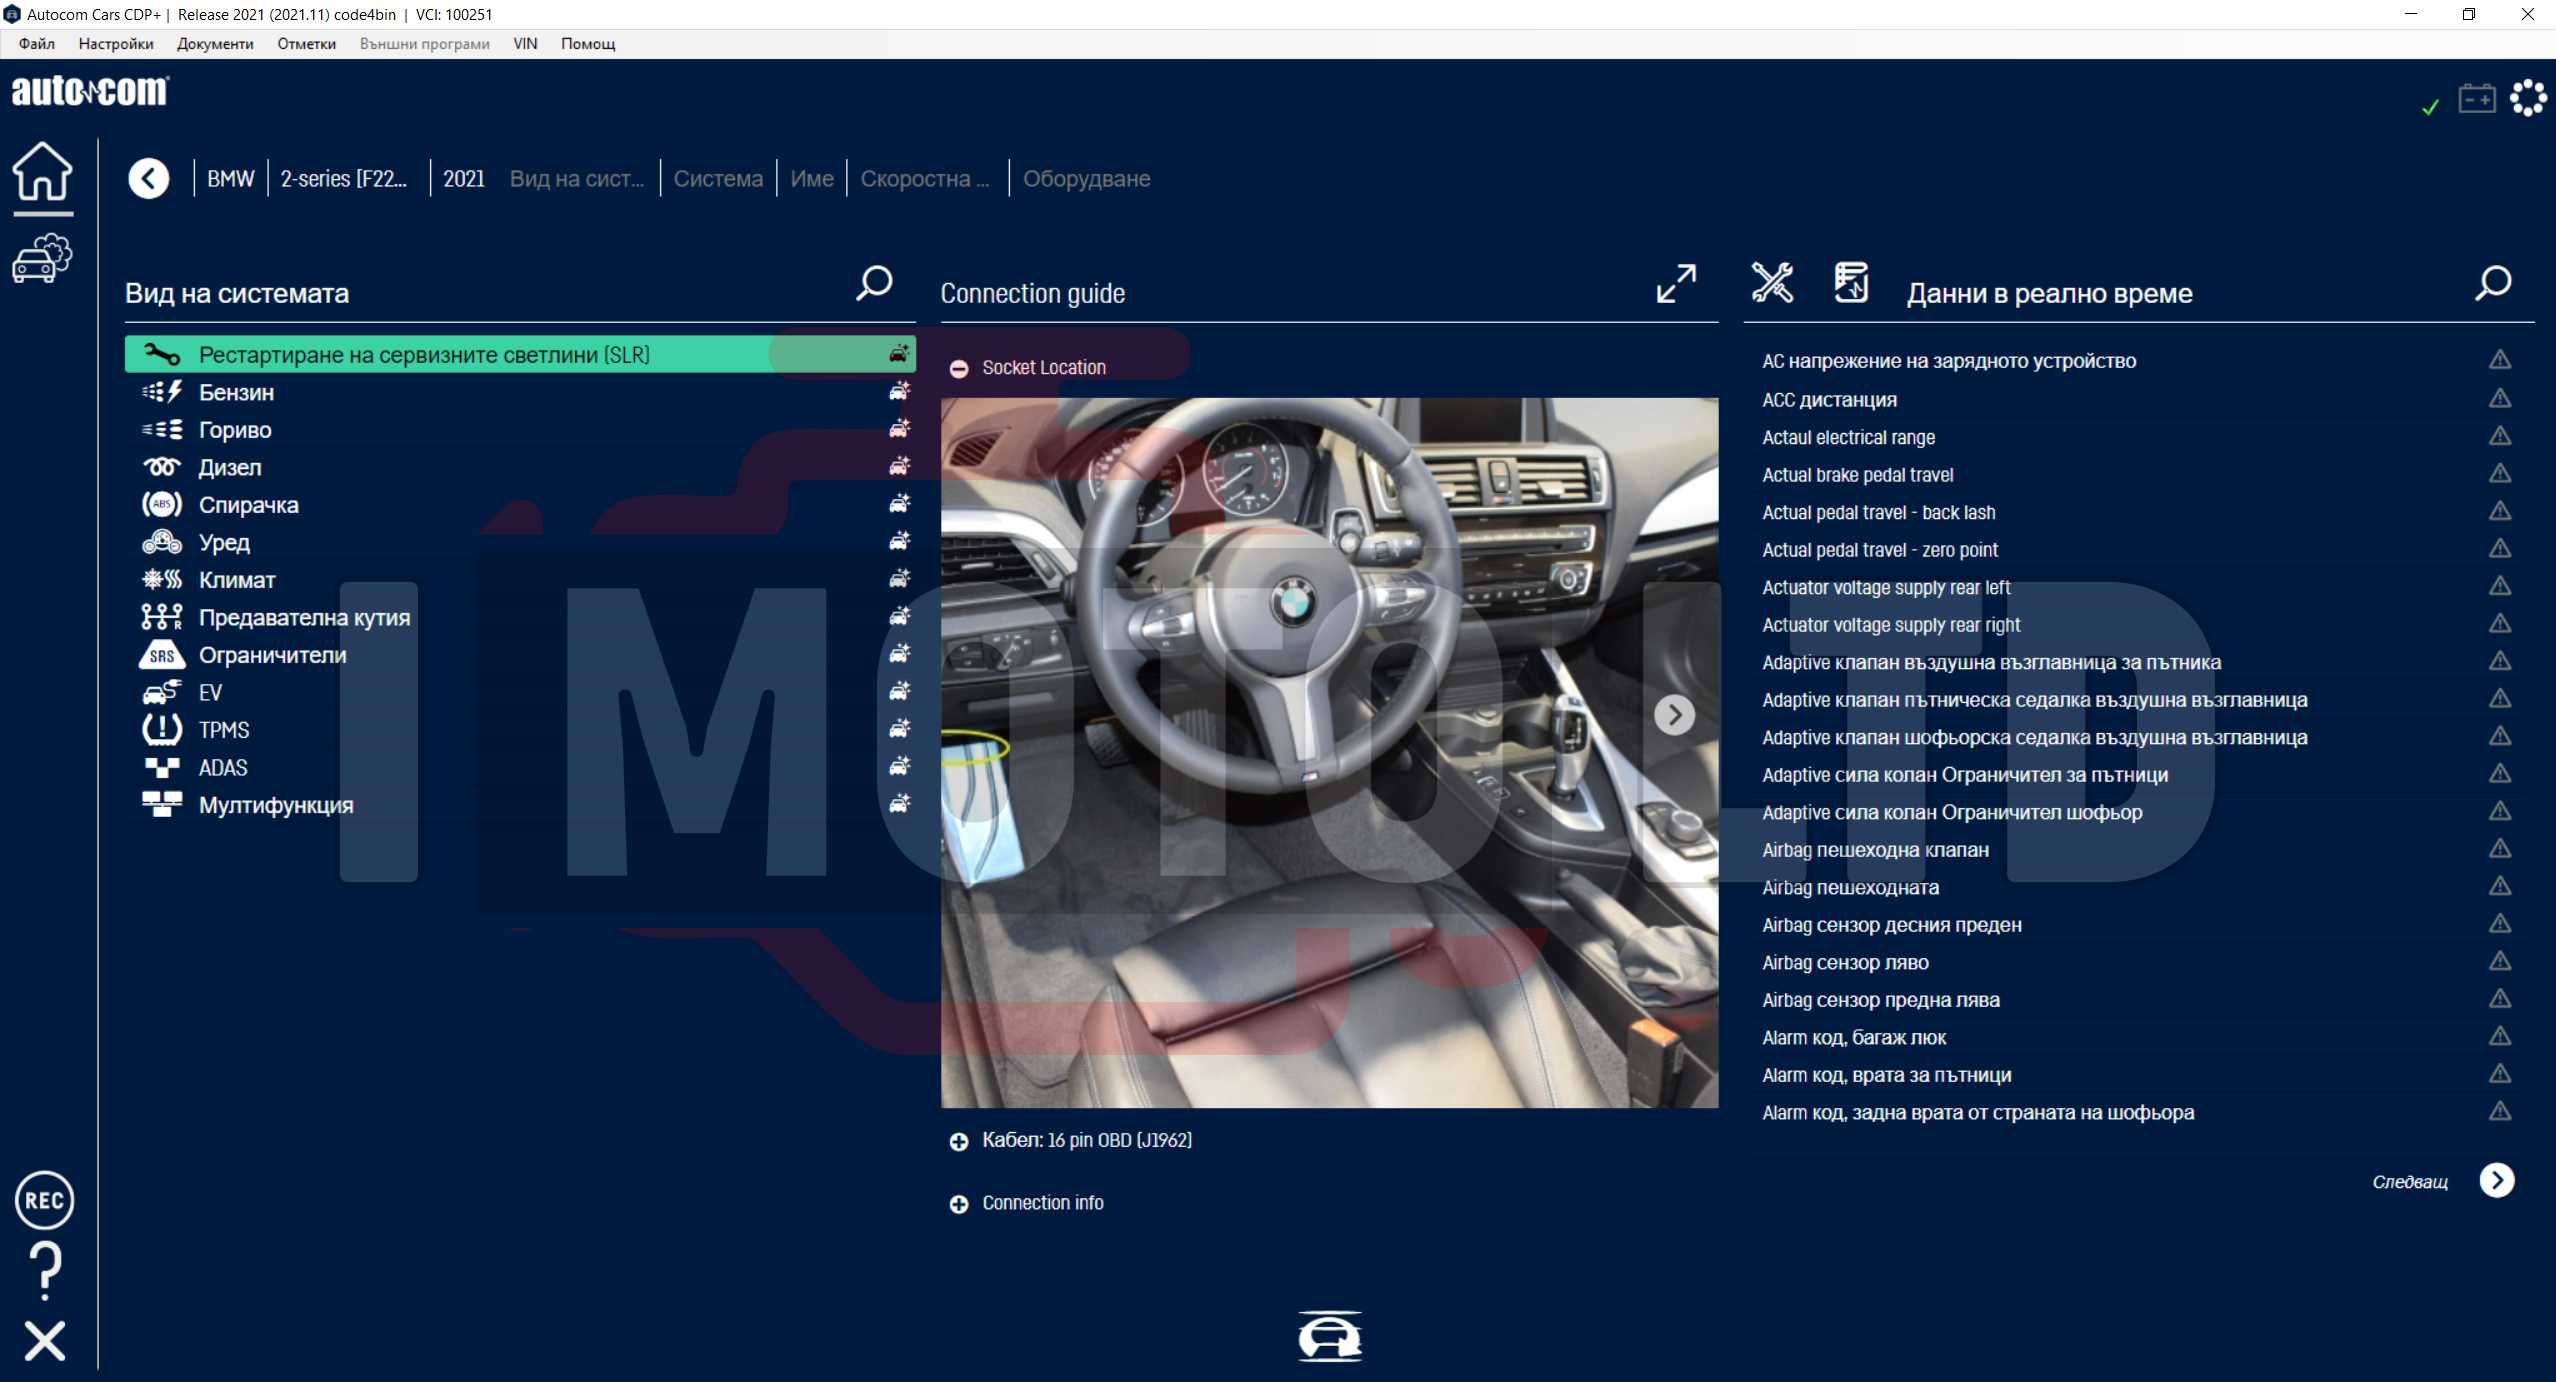Open the vehicle diagnostics car-gear icon
This screenshot has height=1382, width=2556.
coord(42,259)
